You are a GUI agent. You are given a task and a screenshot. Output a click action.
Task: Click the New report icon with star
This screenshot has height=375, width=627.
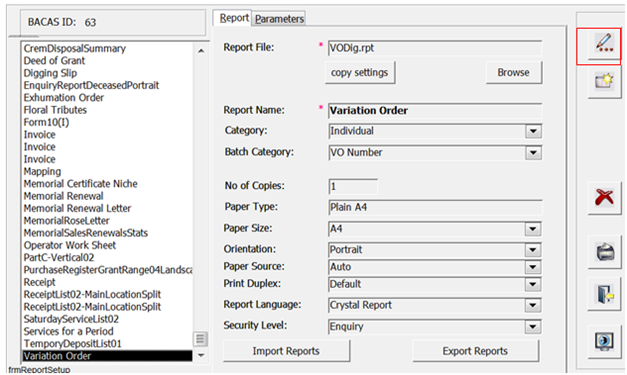[x=604, y=81]
